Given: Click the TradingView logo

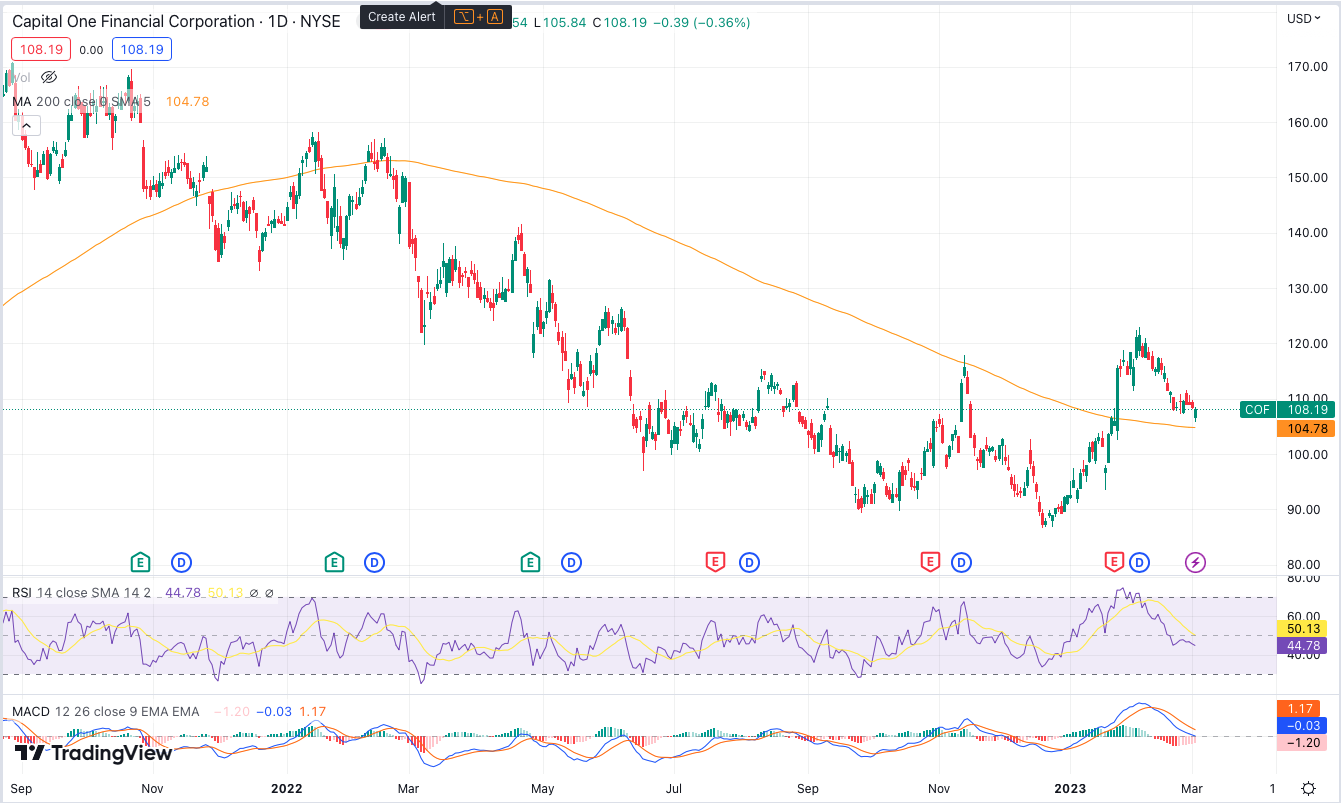Looking at the screenshot, I should tap(94, 753).
